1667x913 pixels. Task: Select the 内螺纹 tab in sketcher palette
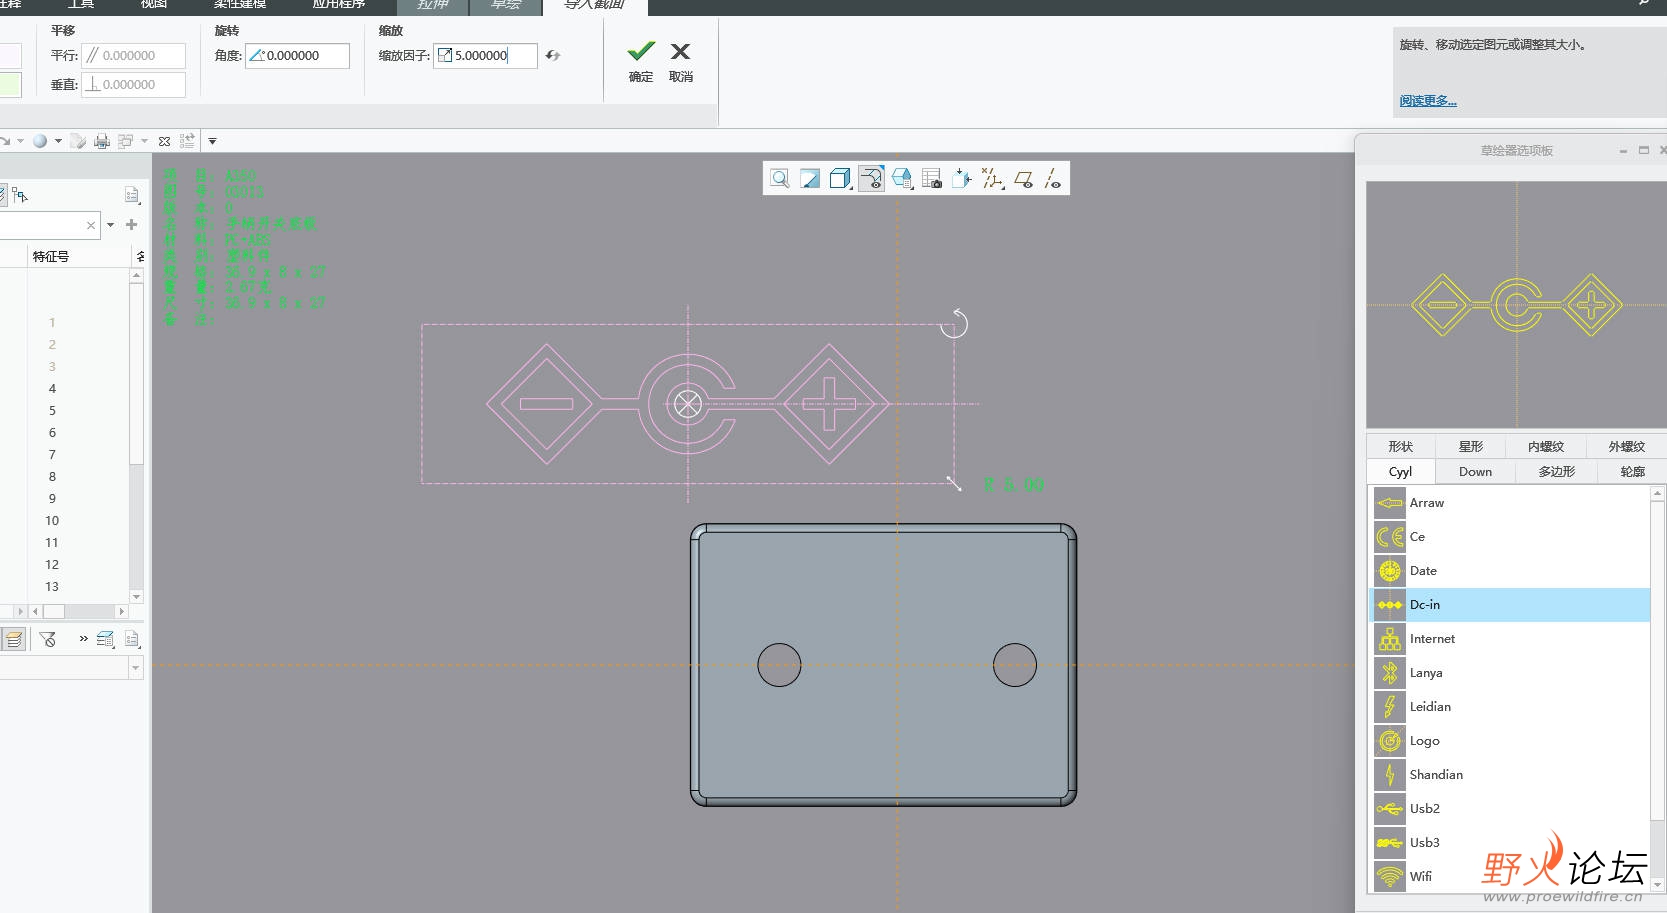point(1546,447)
